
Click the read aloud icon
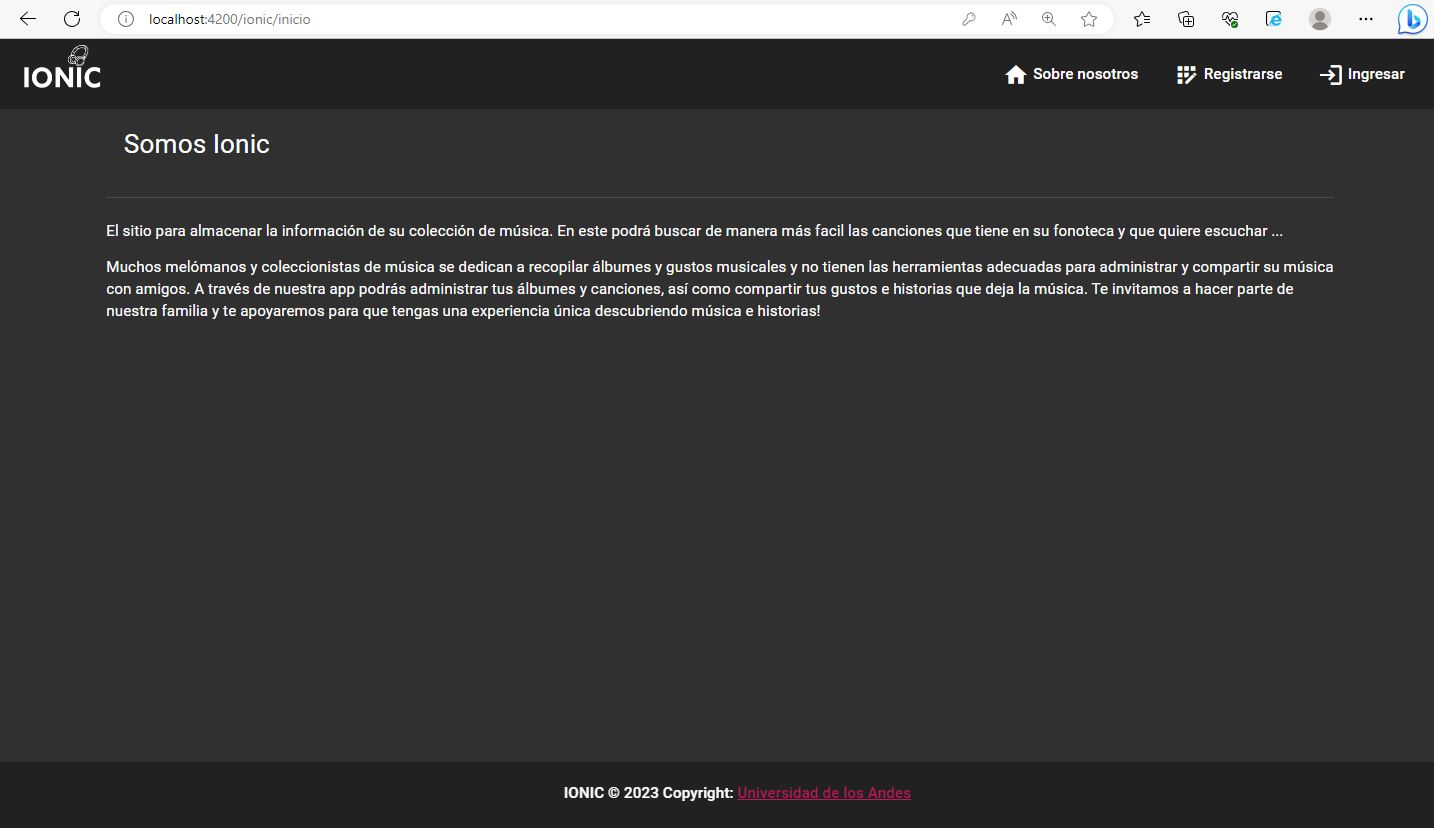(1008, 18)
